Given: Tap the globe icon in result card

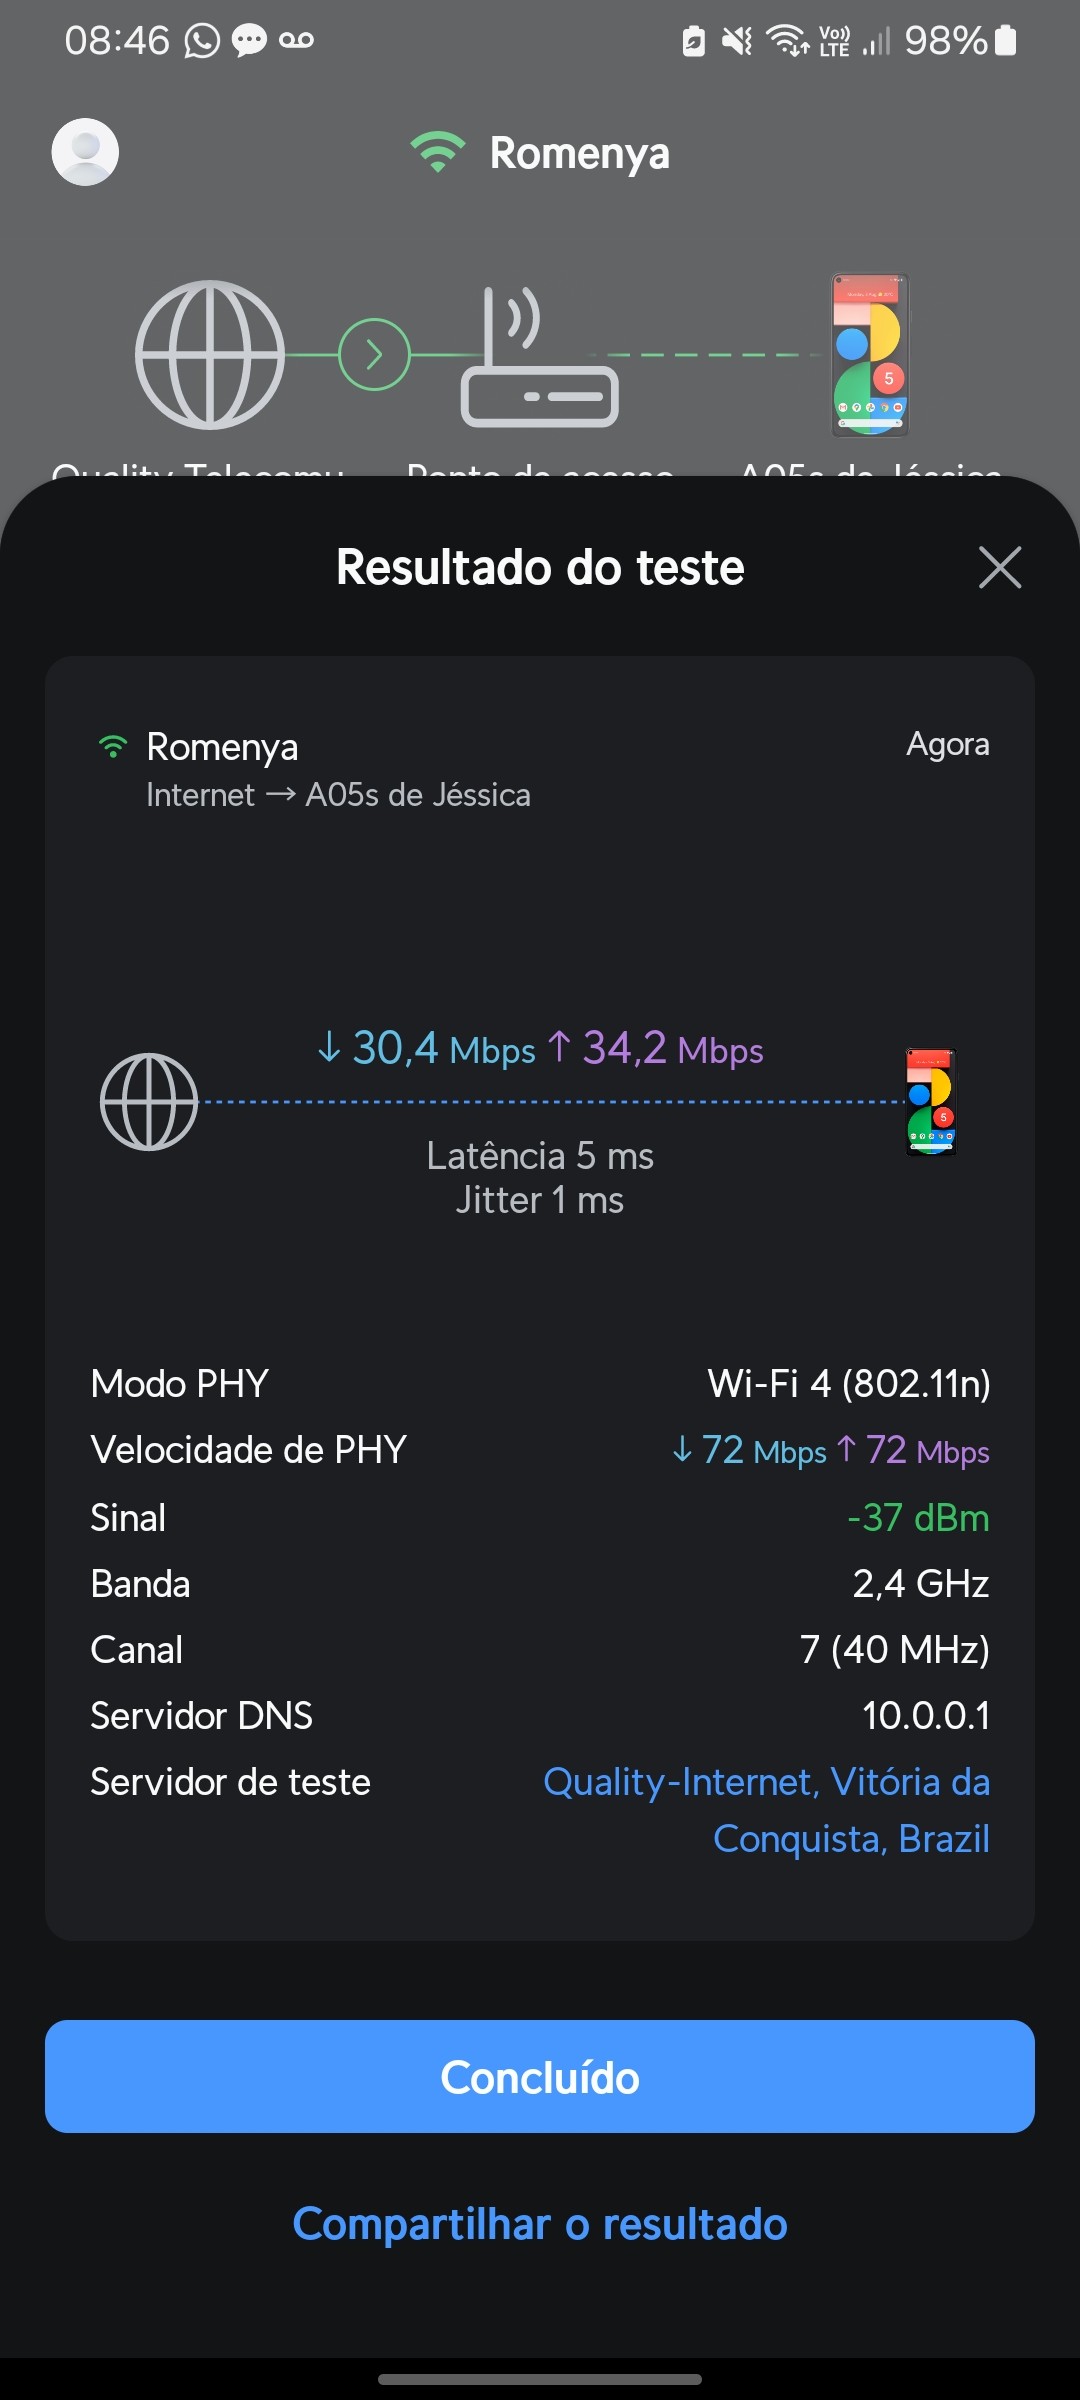Looking at the screenshot, I should pyautogui.click(x=149, y=1102).
